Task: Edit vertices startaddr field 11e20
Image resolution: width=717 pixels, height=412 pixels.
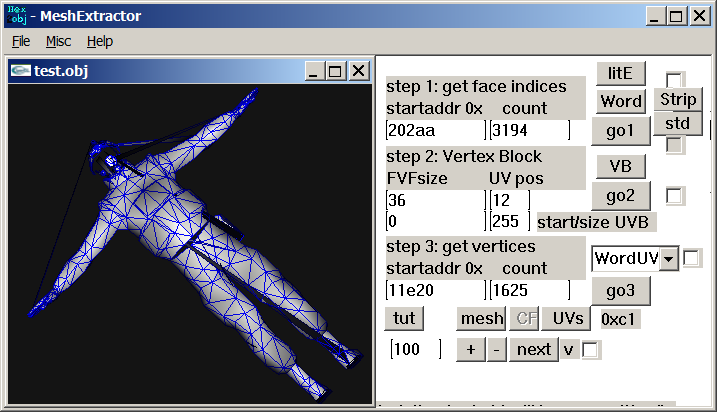Action: pyautogui.click(x=435, y=290)
